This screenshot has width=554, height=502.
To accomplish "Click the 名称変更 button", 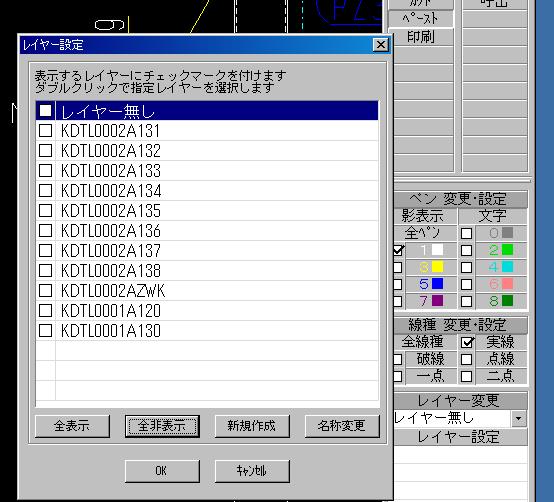I will [x=342, y=426].
